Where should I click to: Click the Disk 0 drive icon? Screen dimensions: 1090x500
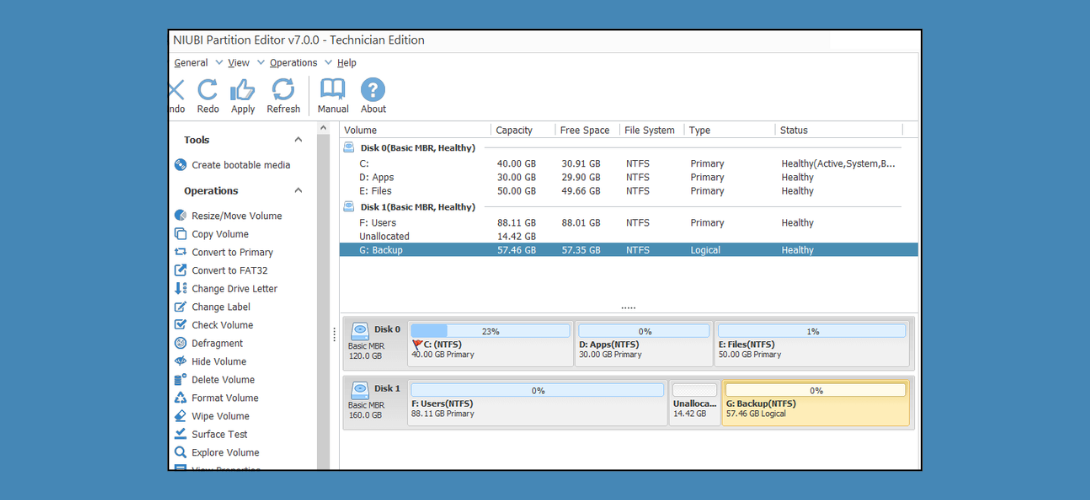tap(359, 330)
